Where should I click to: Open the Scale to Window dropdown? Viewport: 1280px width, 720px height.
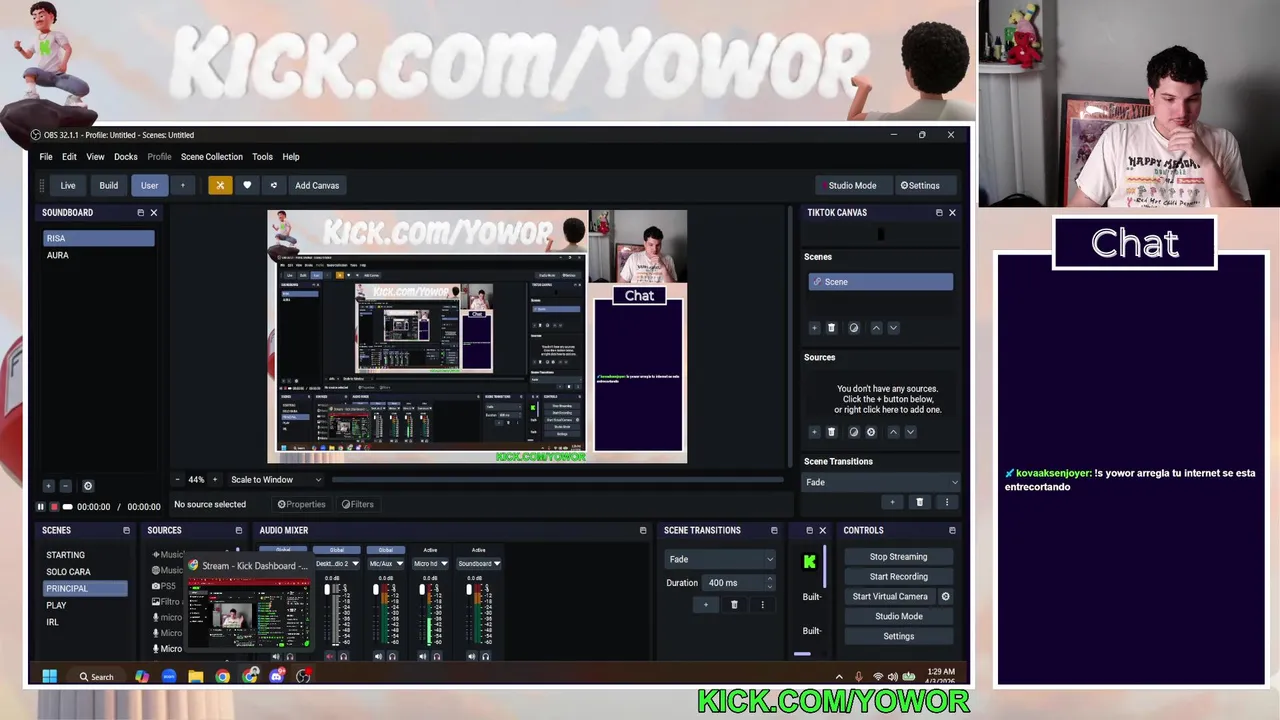click(276, 480)
